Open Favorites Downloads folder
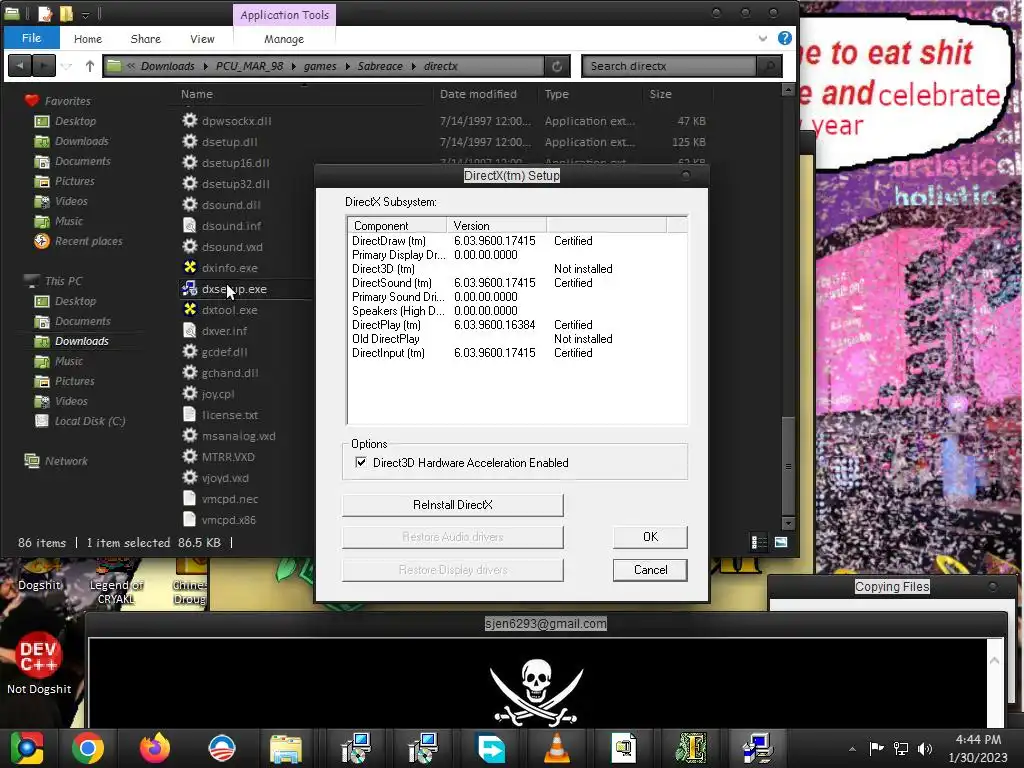 coord(82,141)
